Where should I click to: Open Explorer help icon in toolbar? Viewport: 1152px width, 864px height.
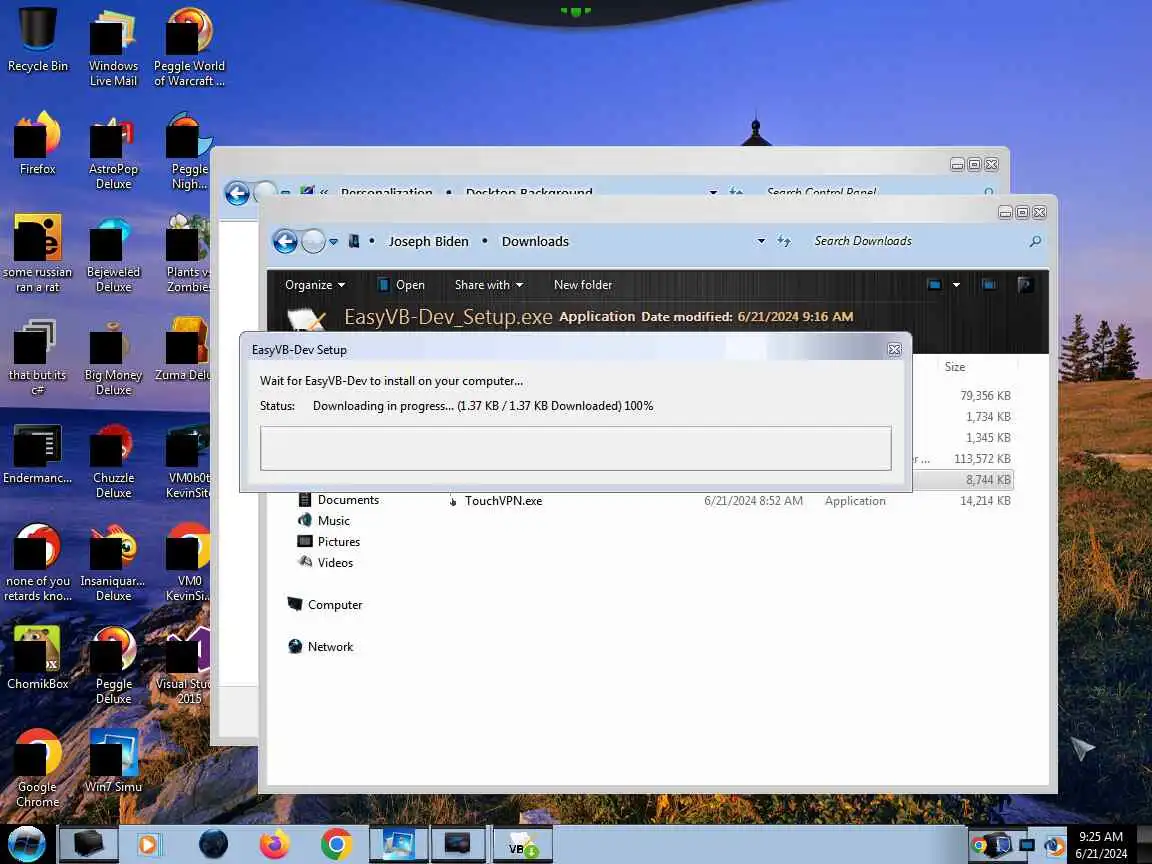click(1024, 284)
